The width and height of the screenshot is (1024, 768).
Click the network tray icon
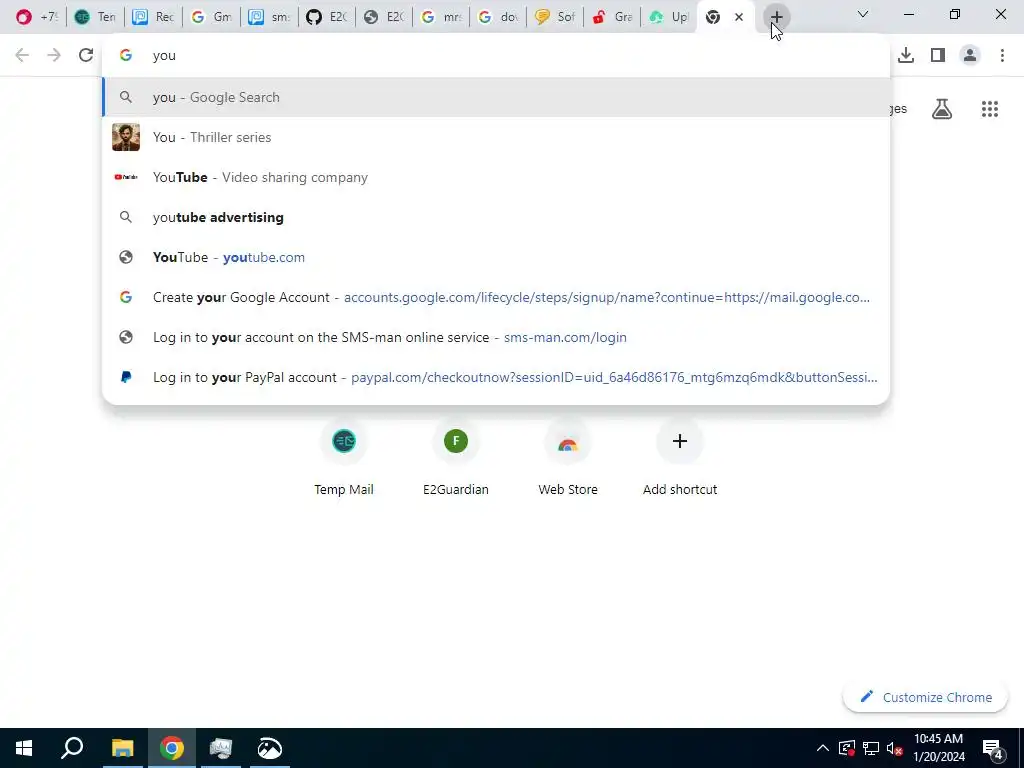[x=871, y=748]
